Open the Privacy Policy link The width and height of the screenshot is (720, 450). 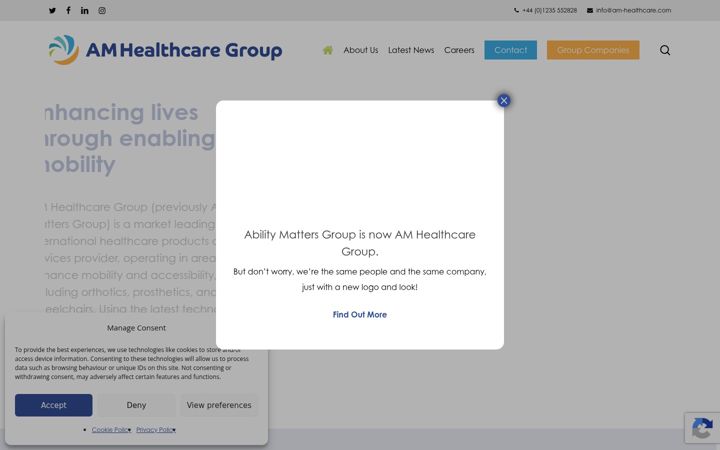pos(156,430)
